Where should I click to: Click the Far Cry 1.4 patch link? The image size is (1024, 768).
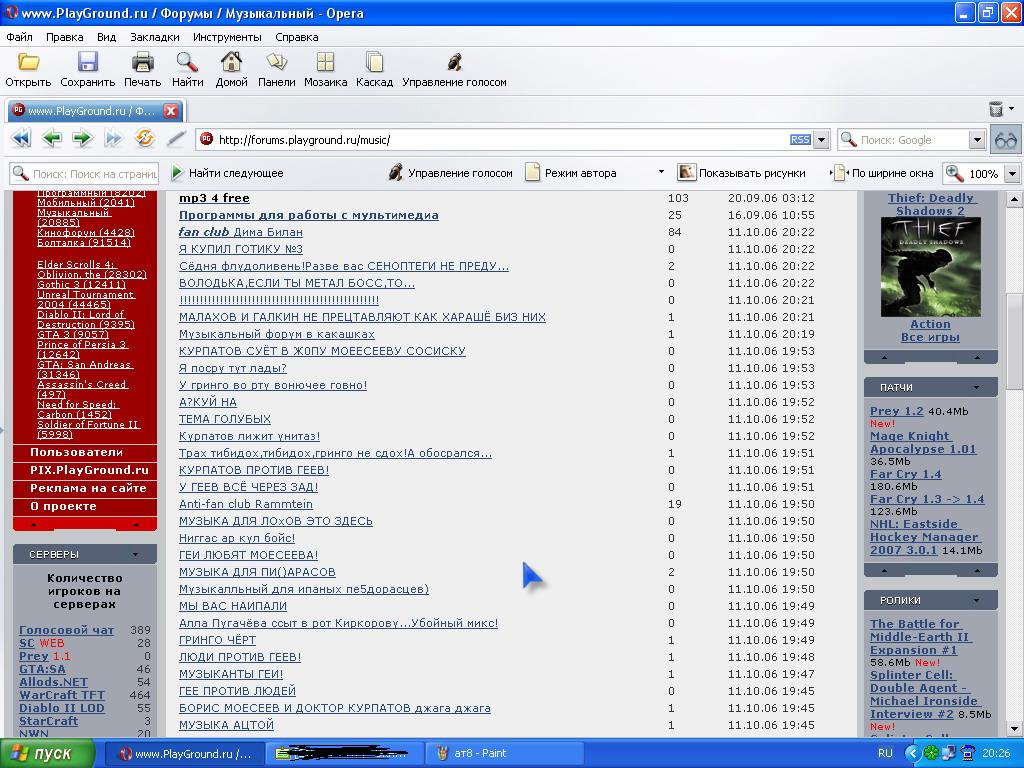905,474
